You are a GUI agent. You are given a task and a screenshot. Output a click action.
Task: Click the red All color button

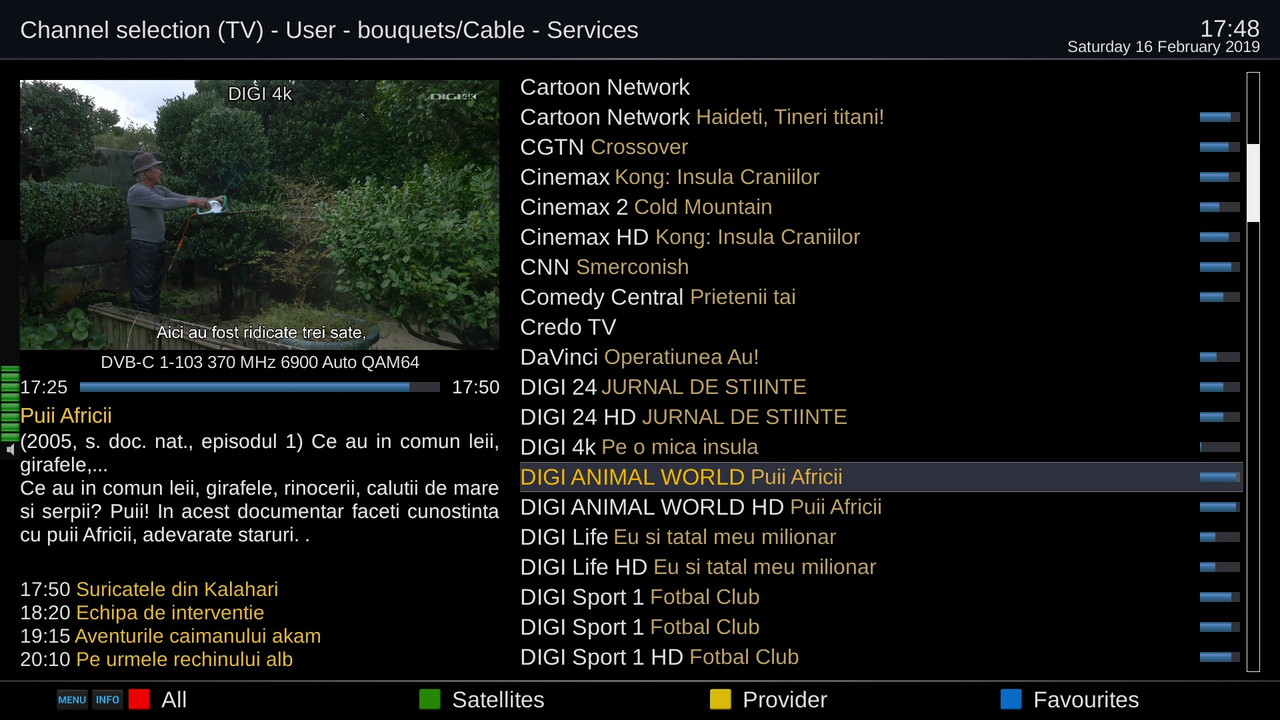click(139, 700)
